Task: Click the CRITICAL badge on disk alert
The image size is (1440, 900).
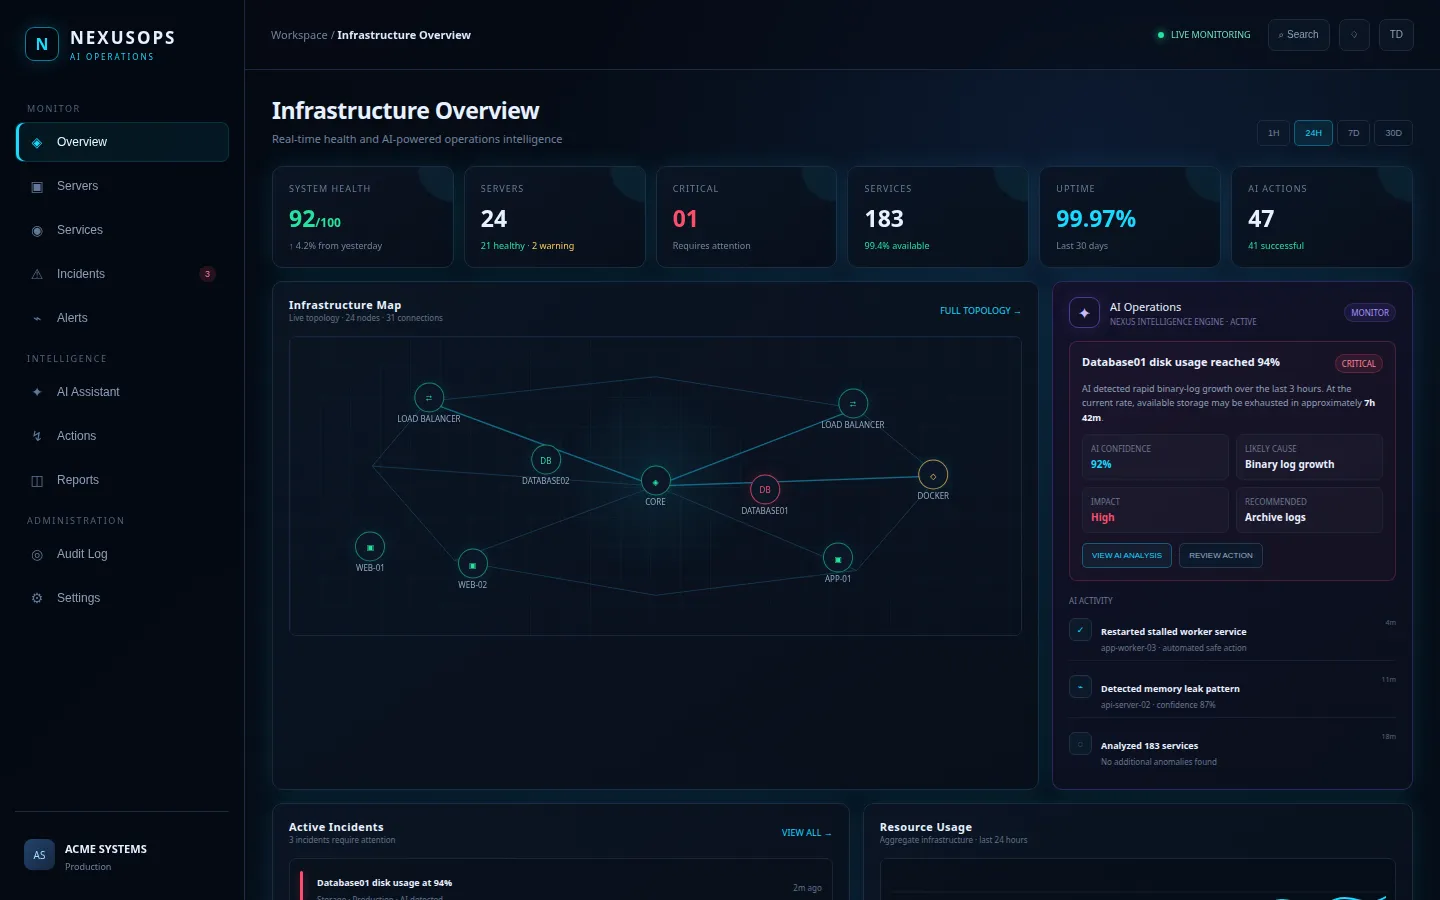Action: coord(1359,363)
